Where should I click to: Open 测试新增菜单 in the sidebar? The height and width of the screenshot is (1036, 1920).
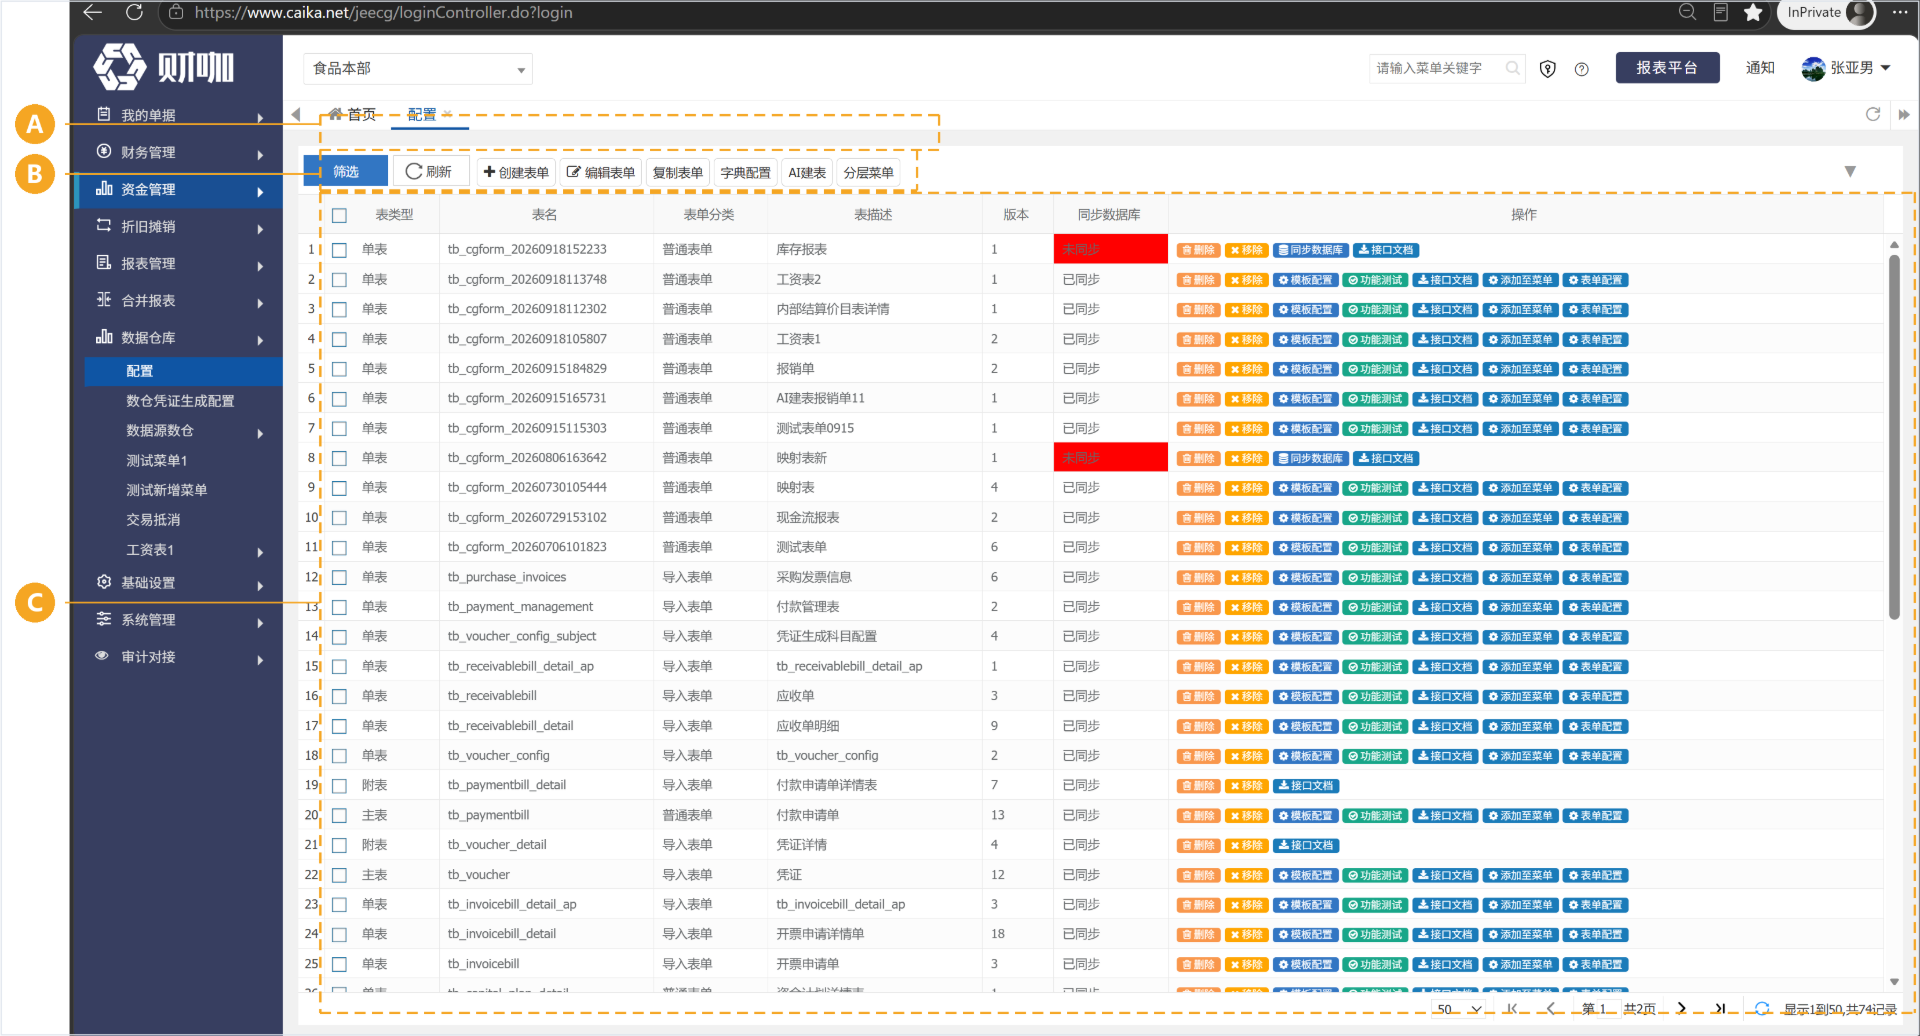tap(166, 489)
